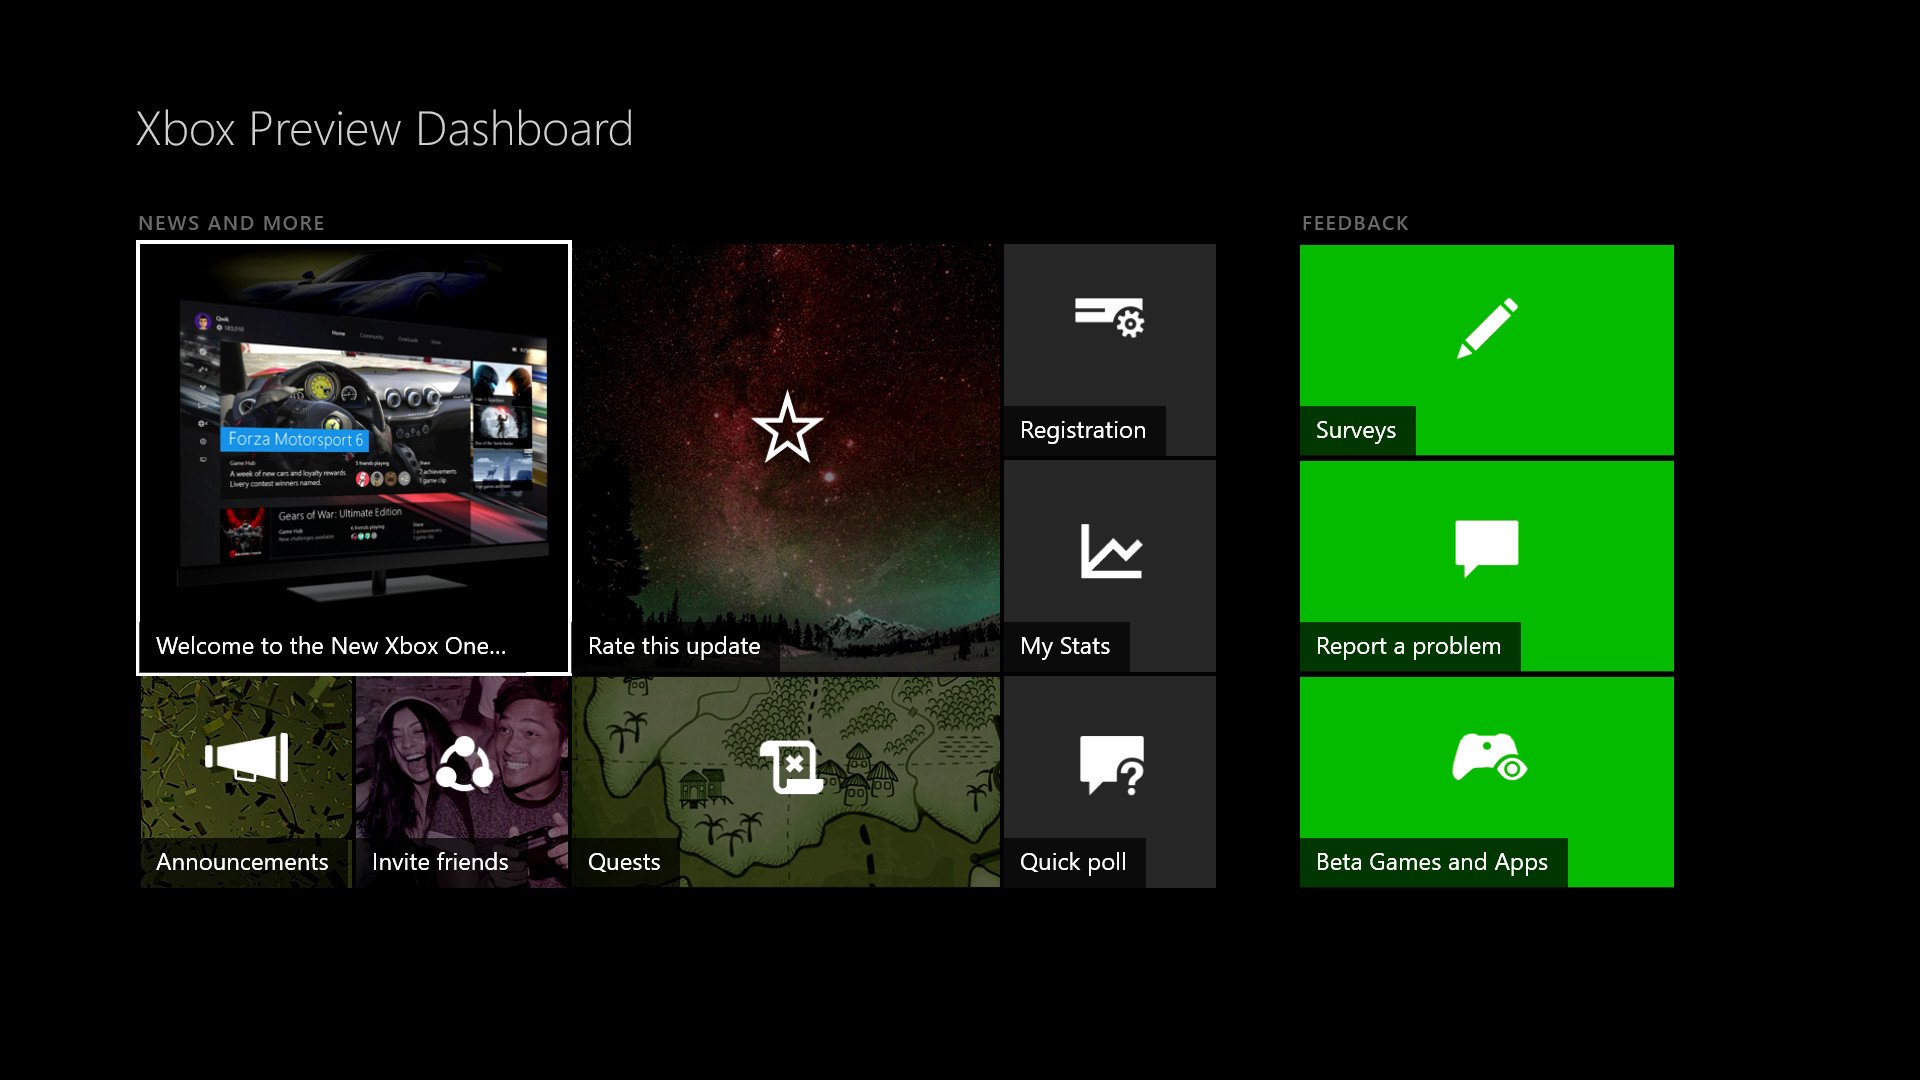The width and height of the screenshot is (1920, 1080).
Task: Select the Report a problem label
Action: (1409, 647)
